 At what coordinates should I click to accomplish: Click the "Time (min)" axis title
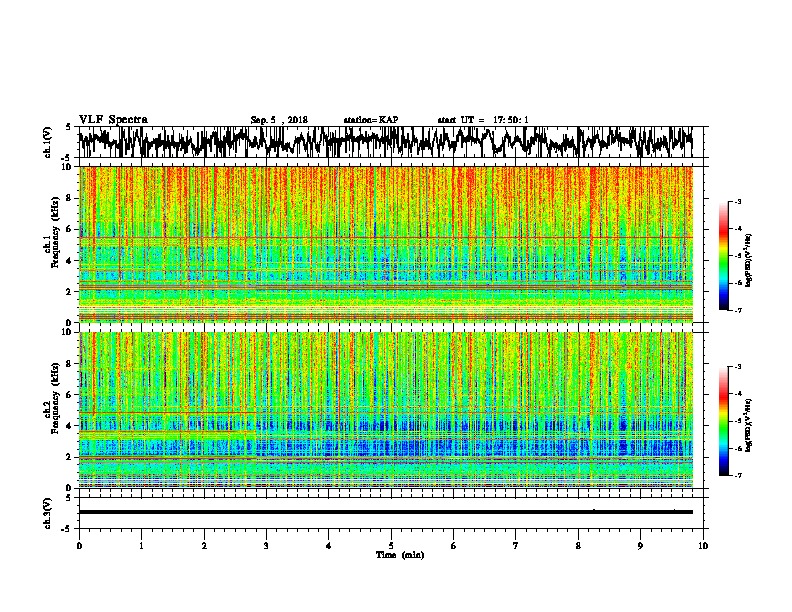coord(400,555)
